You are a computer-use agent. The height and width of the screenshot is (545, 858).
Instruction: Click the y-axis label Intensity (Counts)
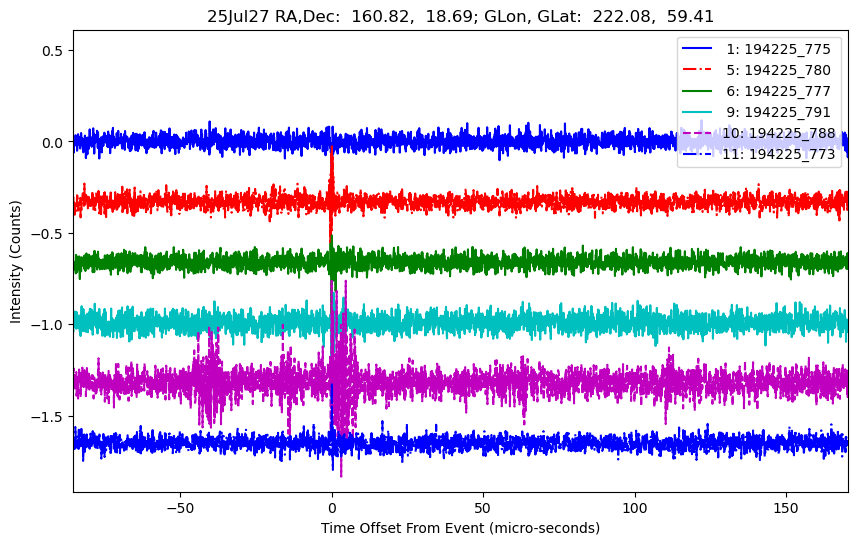[15, 262]
